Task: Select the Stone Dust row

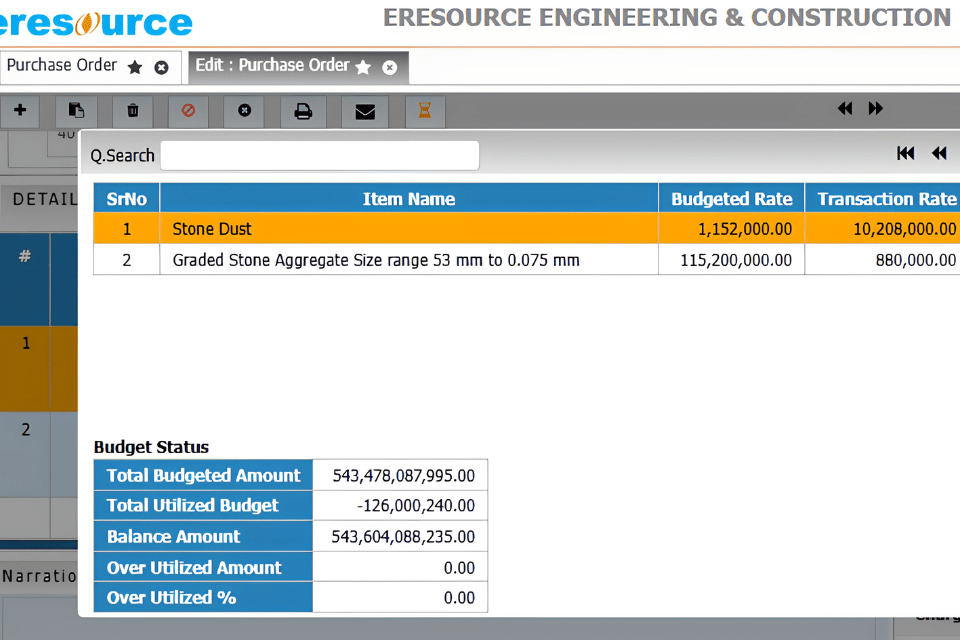Action: pos(527,228)
